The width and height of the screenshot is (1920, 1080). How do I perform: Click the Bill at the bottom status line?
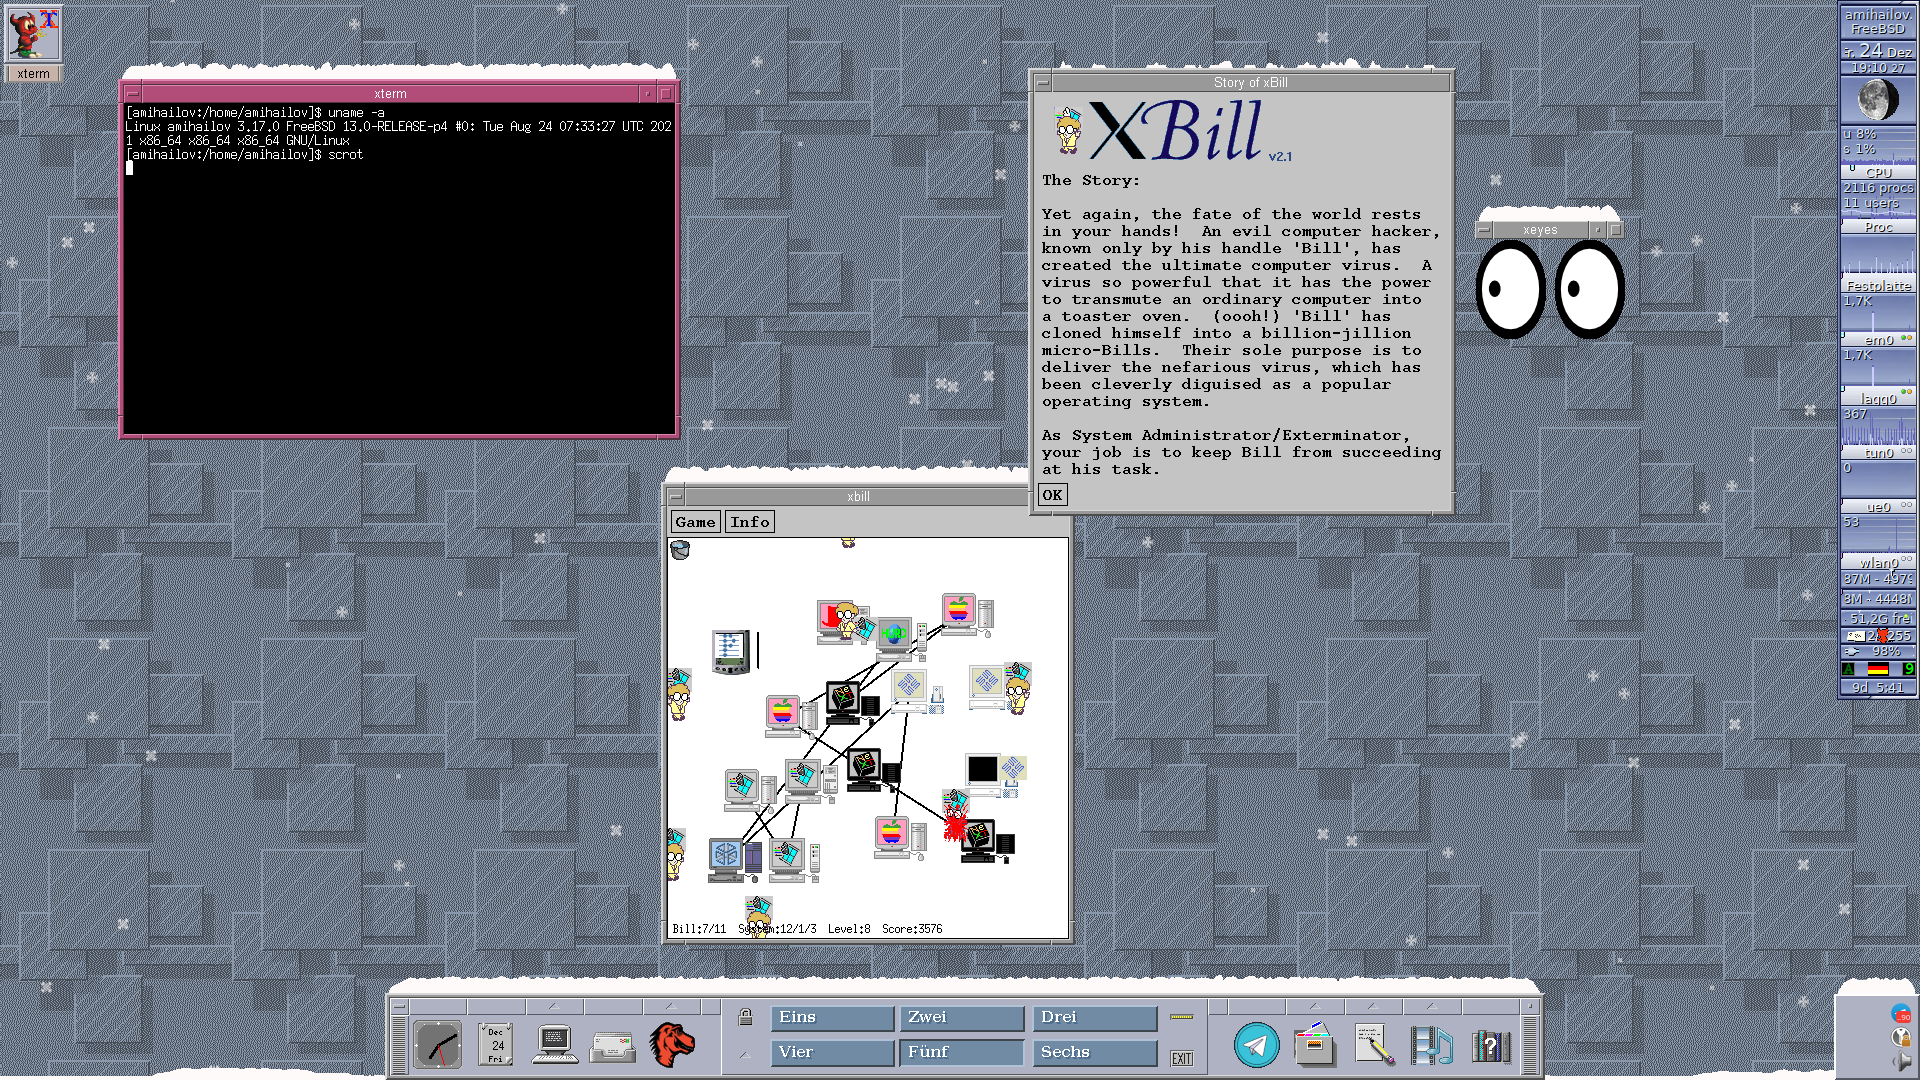[759, 916]
